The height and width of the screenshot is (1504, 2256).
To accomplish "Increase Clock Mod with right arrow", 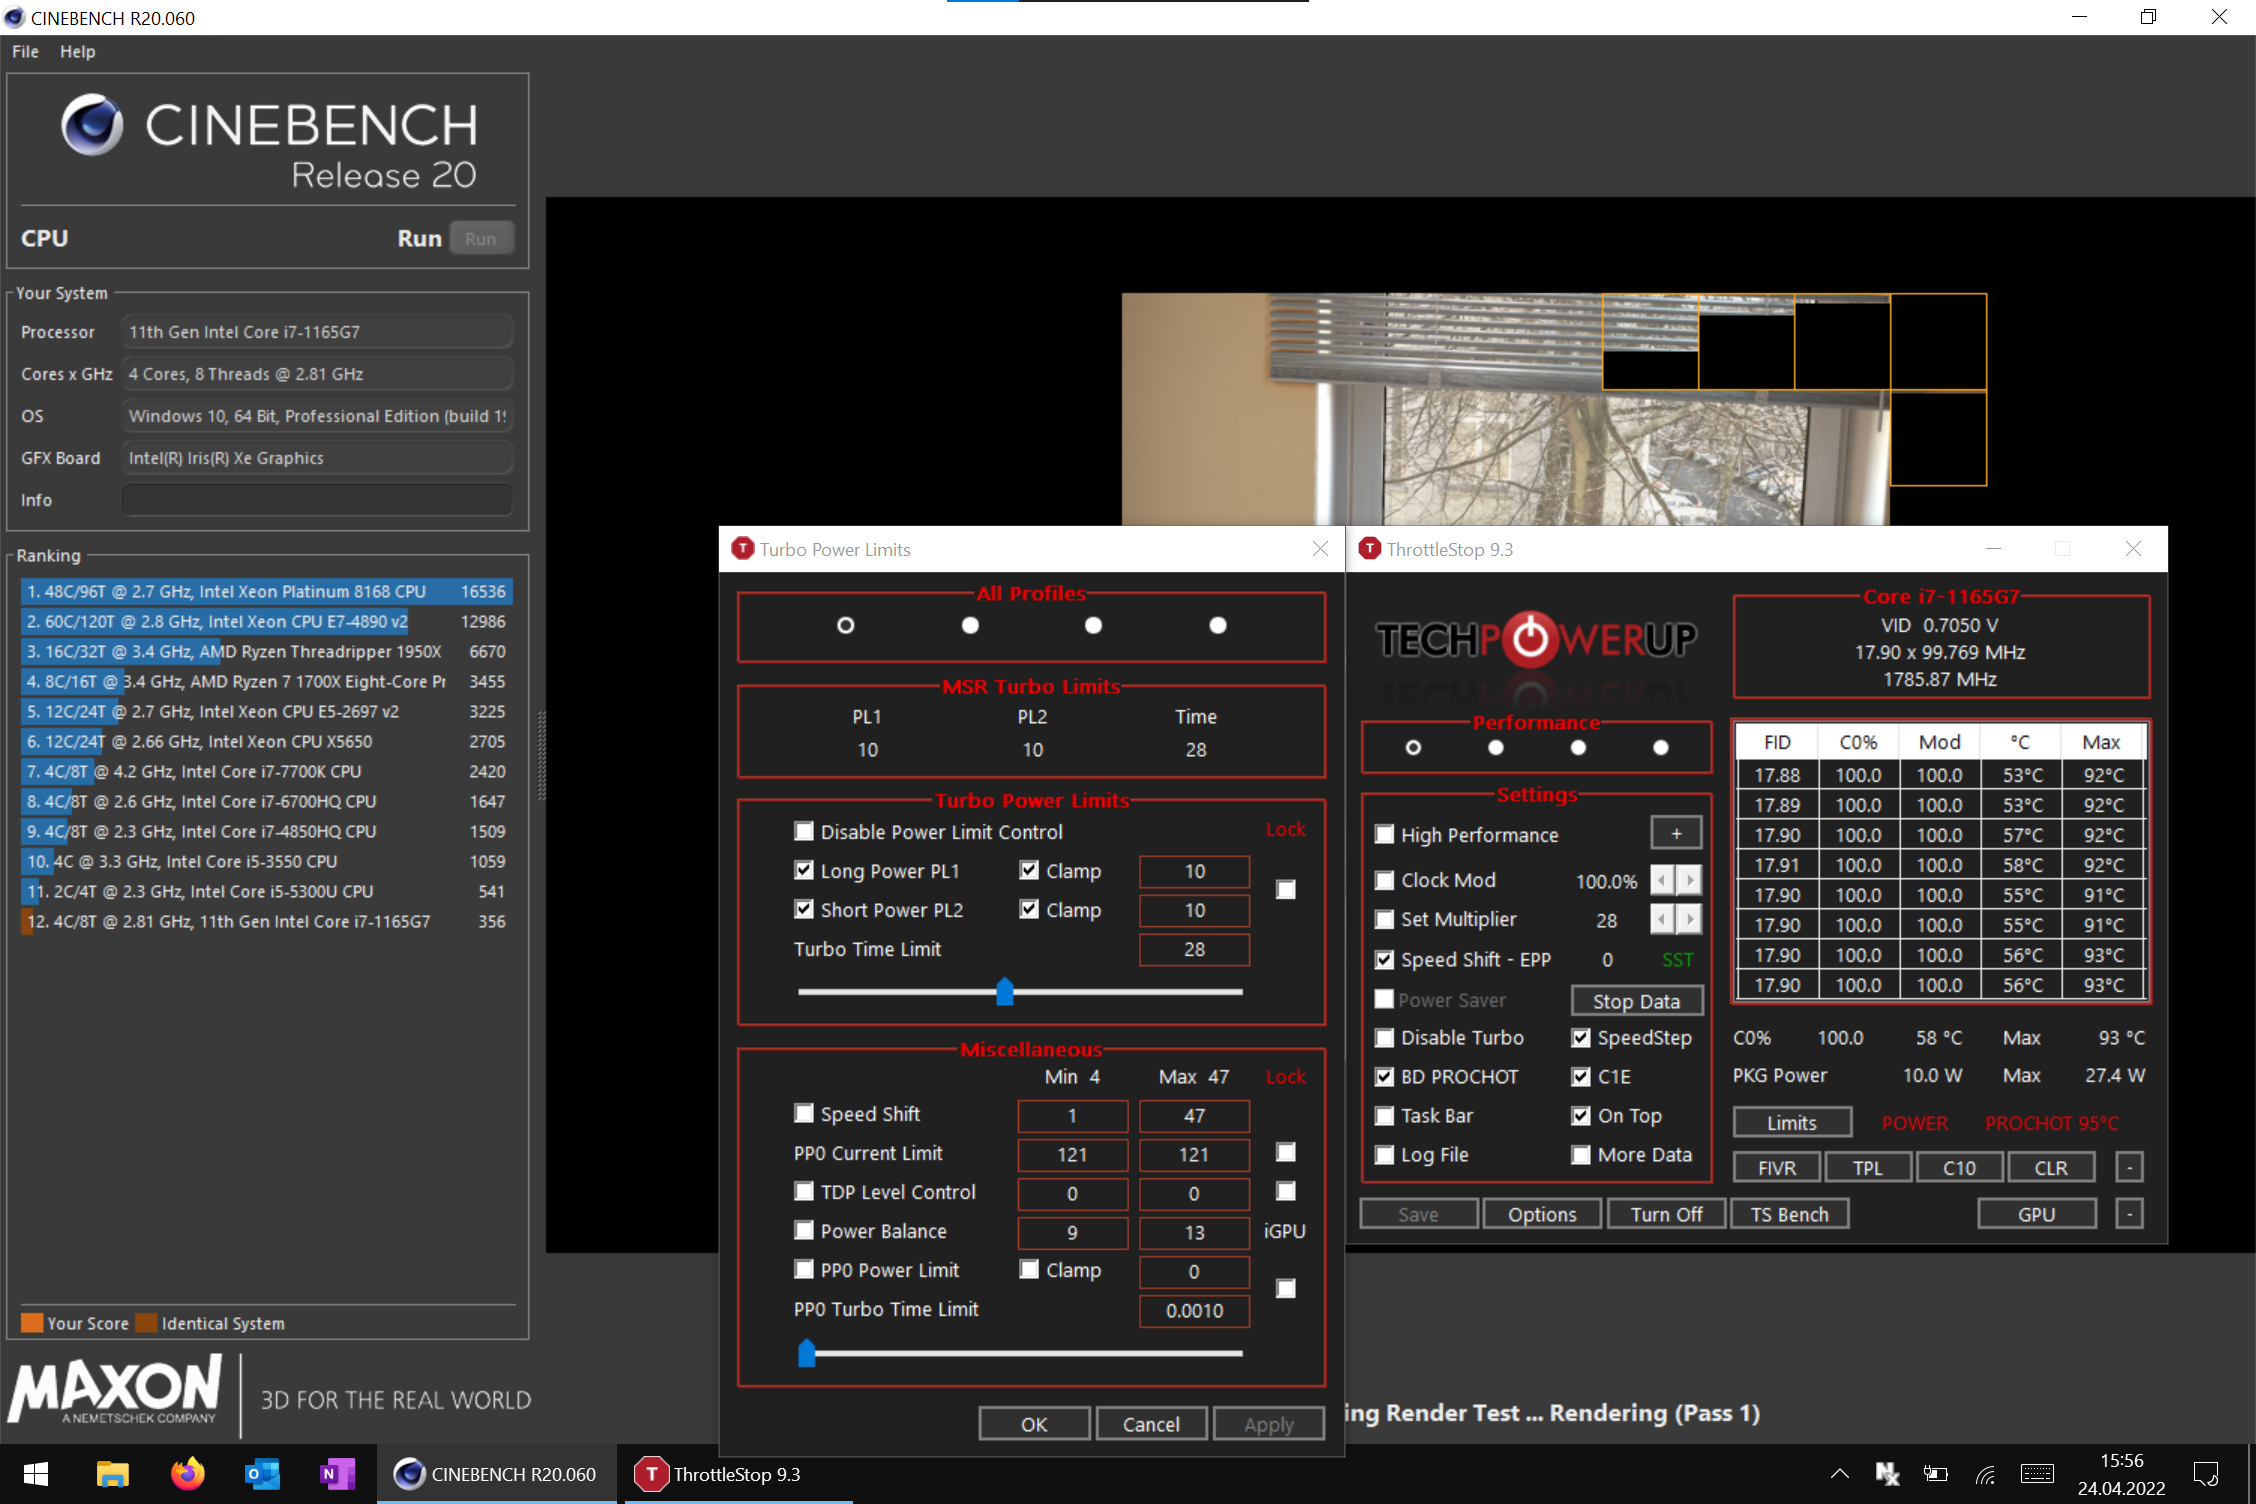I will [1689, 881].
